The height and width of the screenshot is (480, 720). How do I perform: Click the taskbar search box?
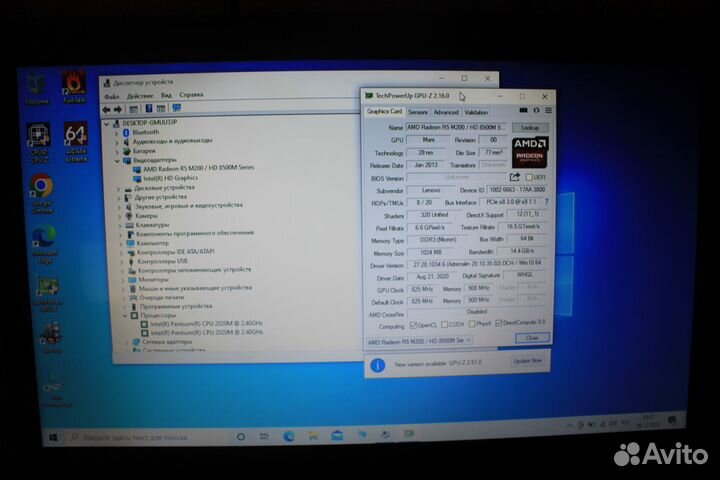click(149, 437)
